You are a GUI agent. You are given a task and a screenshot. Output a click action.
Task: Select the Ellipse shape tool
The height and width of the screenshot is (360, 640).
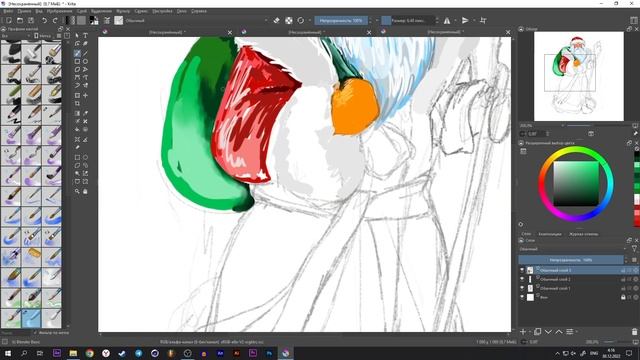(x=85, y=61)
